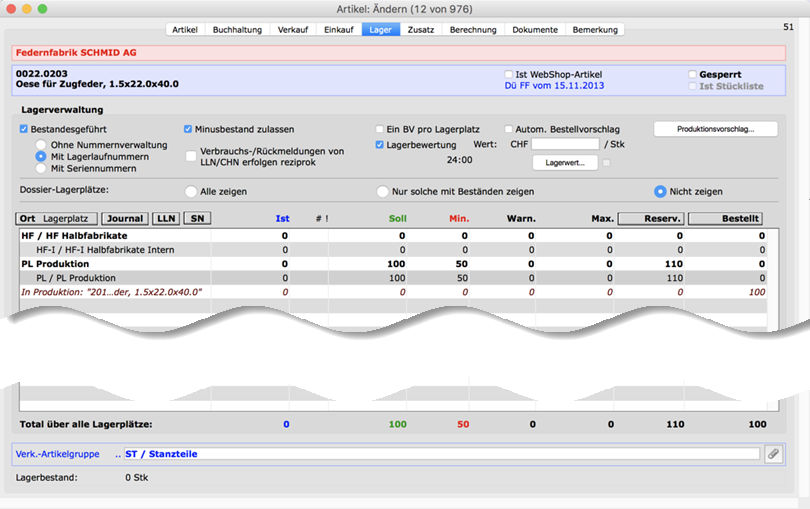
Task: Click the Verk.-Artikelgruppe link label
Action: coord(57,454)
